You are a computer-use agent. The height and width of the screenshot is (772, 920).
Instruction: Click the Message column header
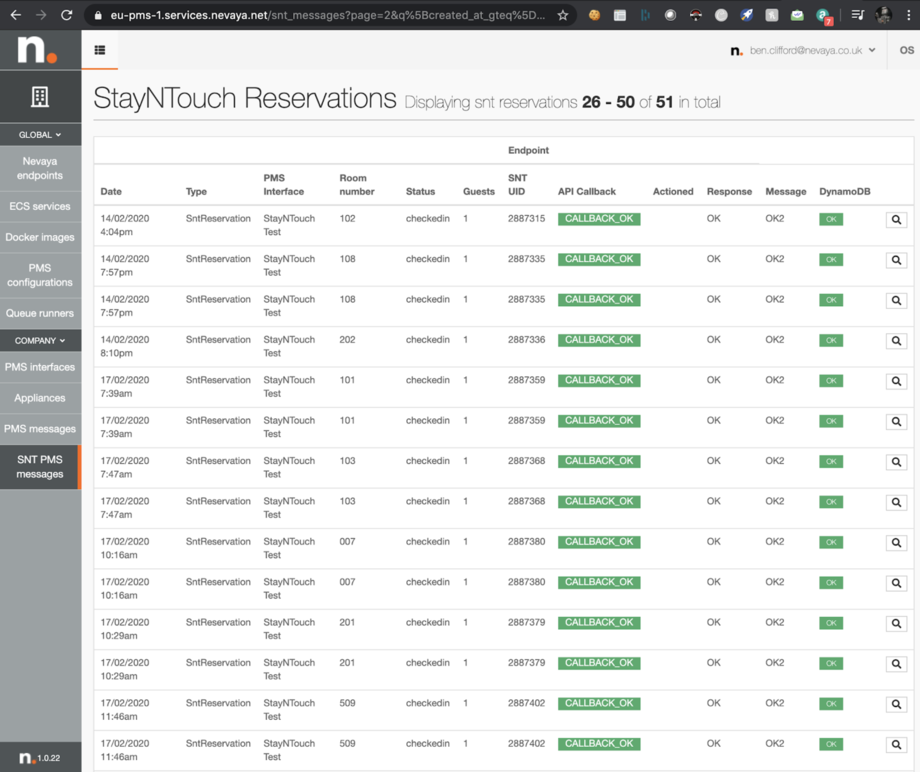pyautogui.click(x=786, y=191)
